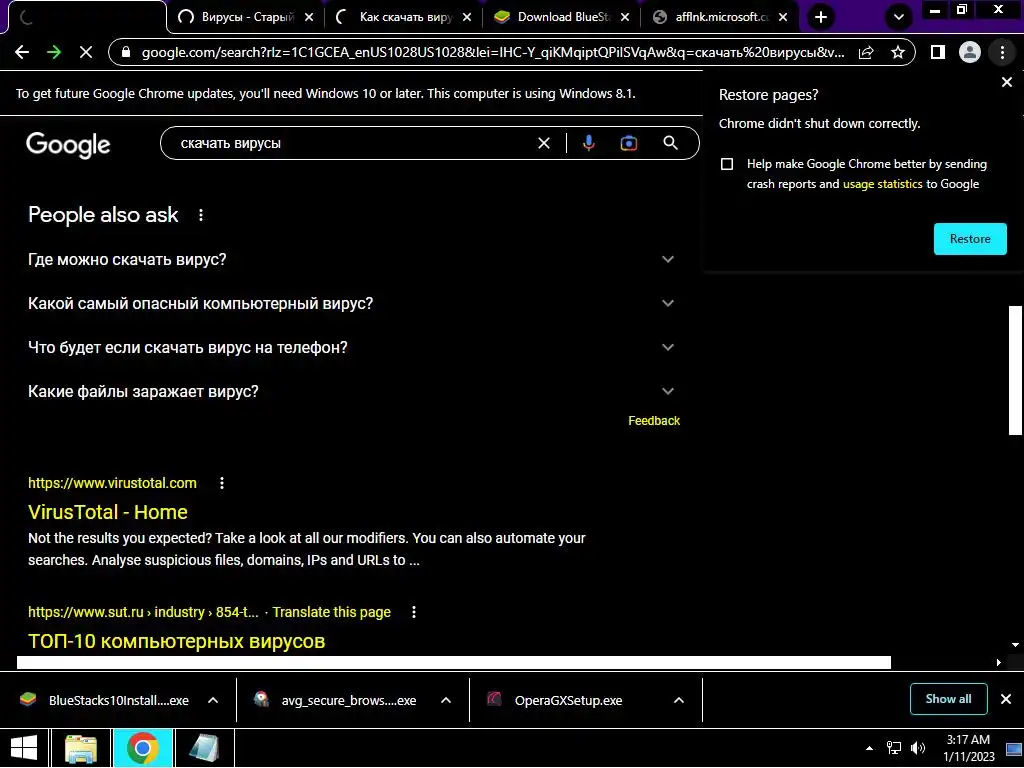This screenshot has height=768, width=1024.
Task: Open the Chrome profile avatar menu
Action: pyautogui.click(x=970, y=52)
